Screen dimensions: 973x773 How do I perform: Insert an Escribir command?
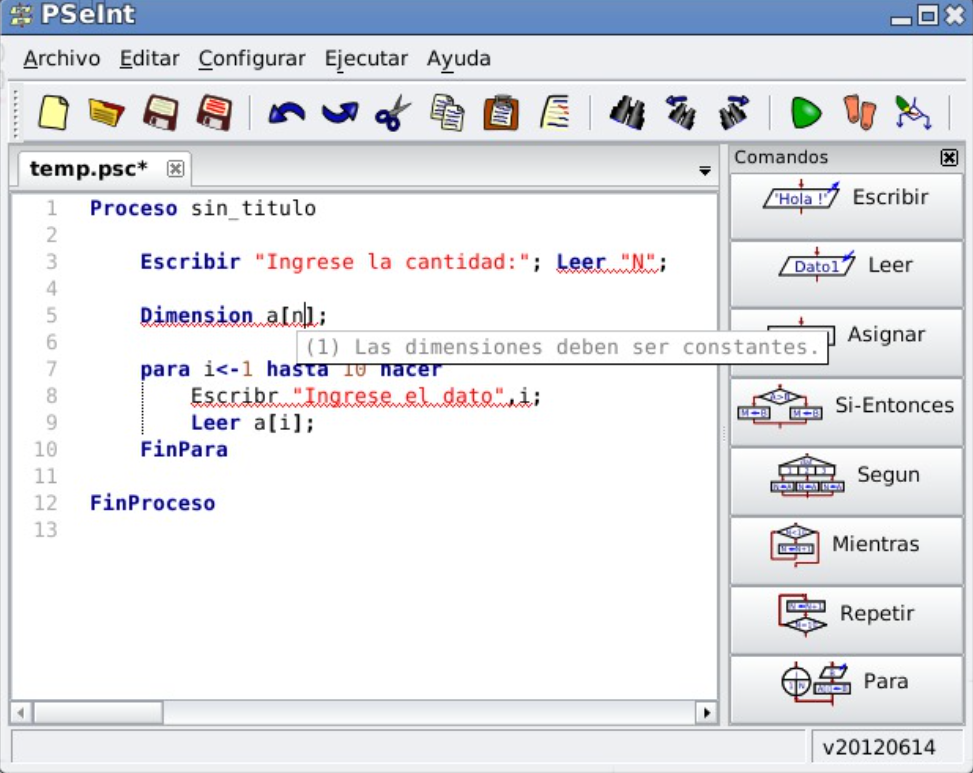click(x=846, y=198)
